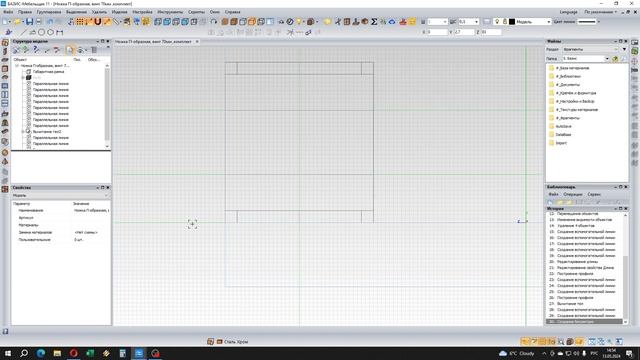
Task: Expand the Вычитание тел2 tree node
Action: pyautogui.click(x=23, y=131)
